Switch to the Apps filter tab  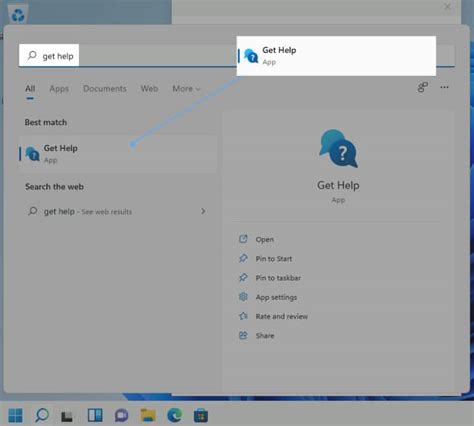59,89
